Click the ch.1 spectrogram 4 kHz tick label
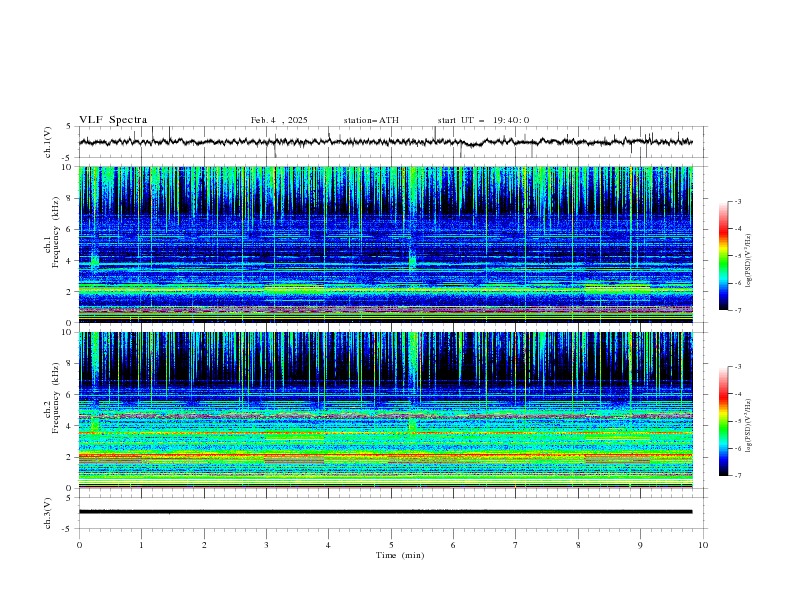Screen dimensions: 792x612 point(71,261)
